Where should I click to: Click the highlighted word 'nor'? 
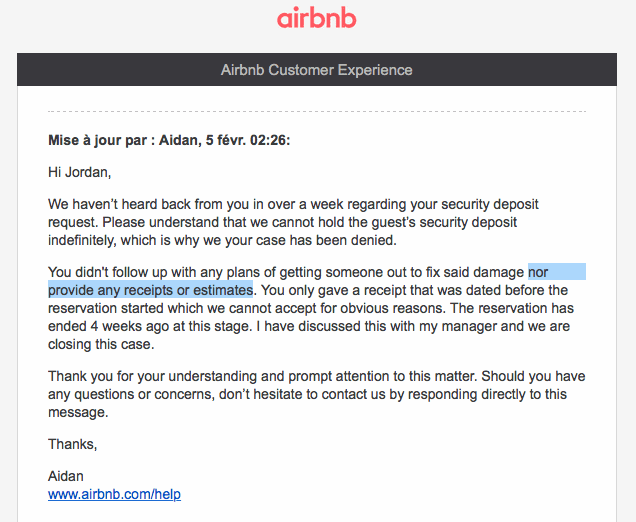coord(538,272)
